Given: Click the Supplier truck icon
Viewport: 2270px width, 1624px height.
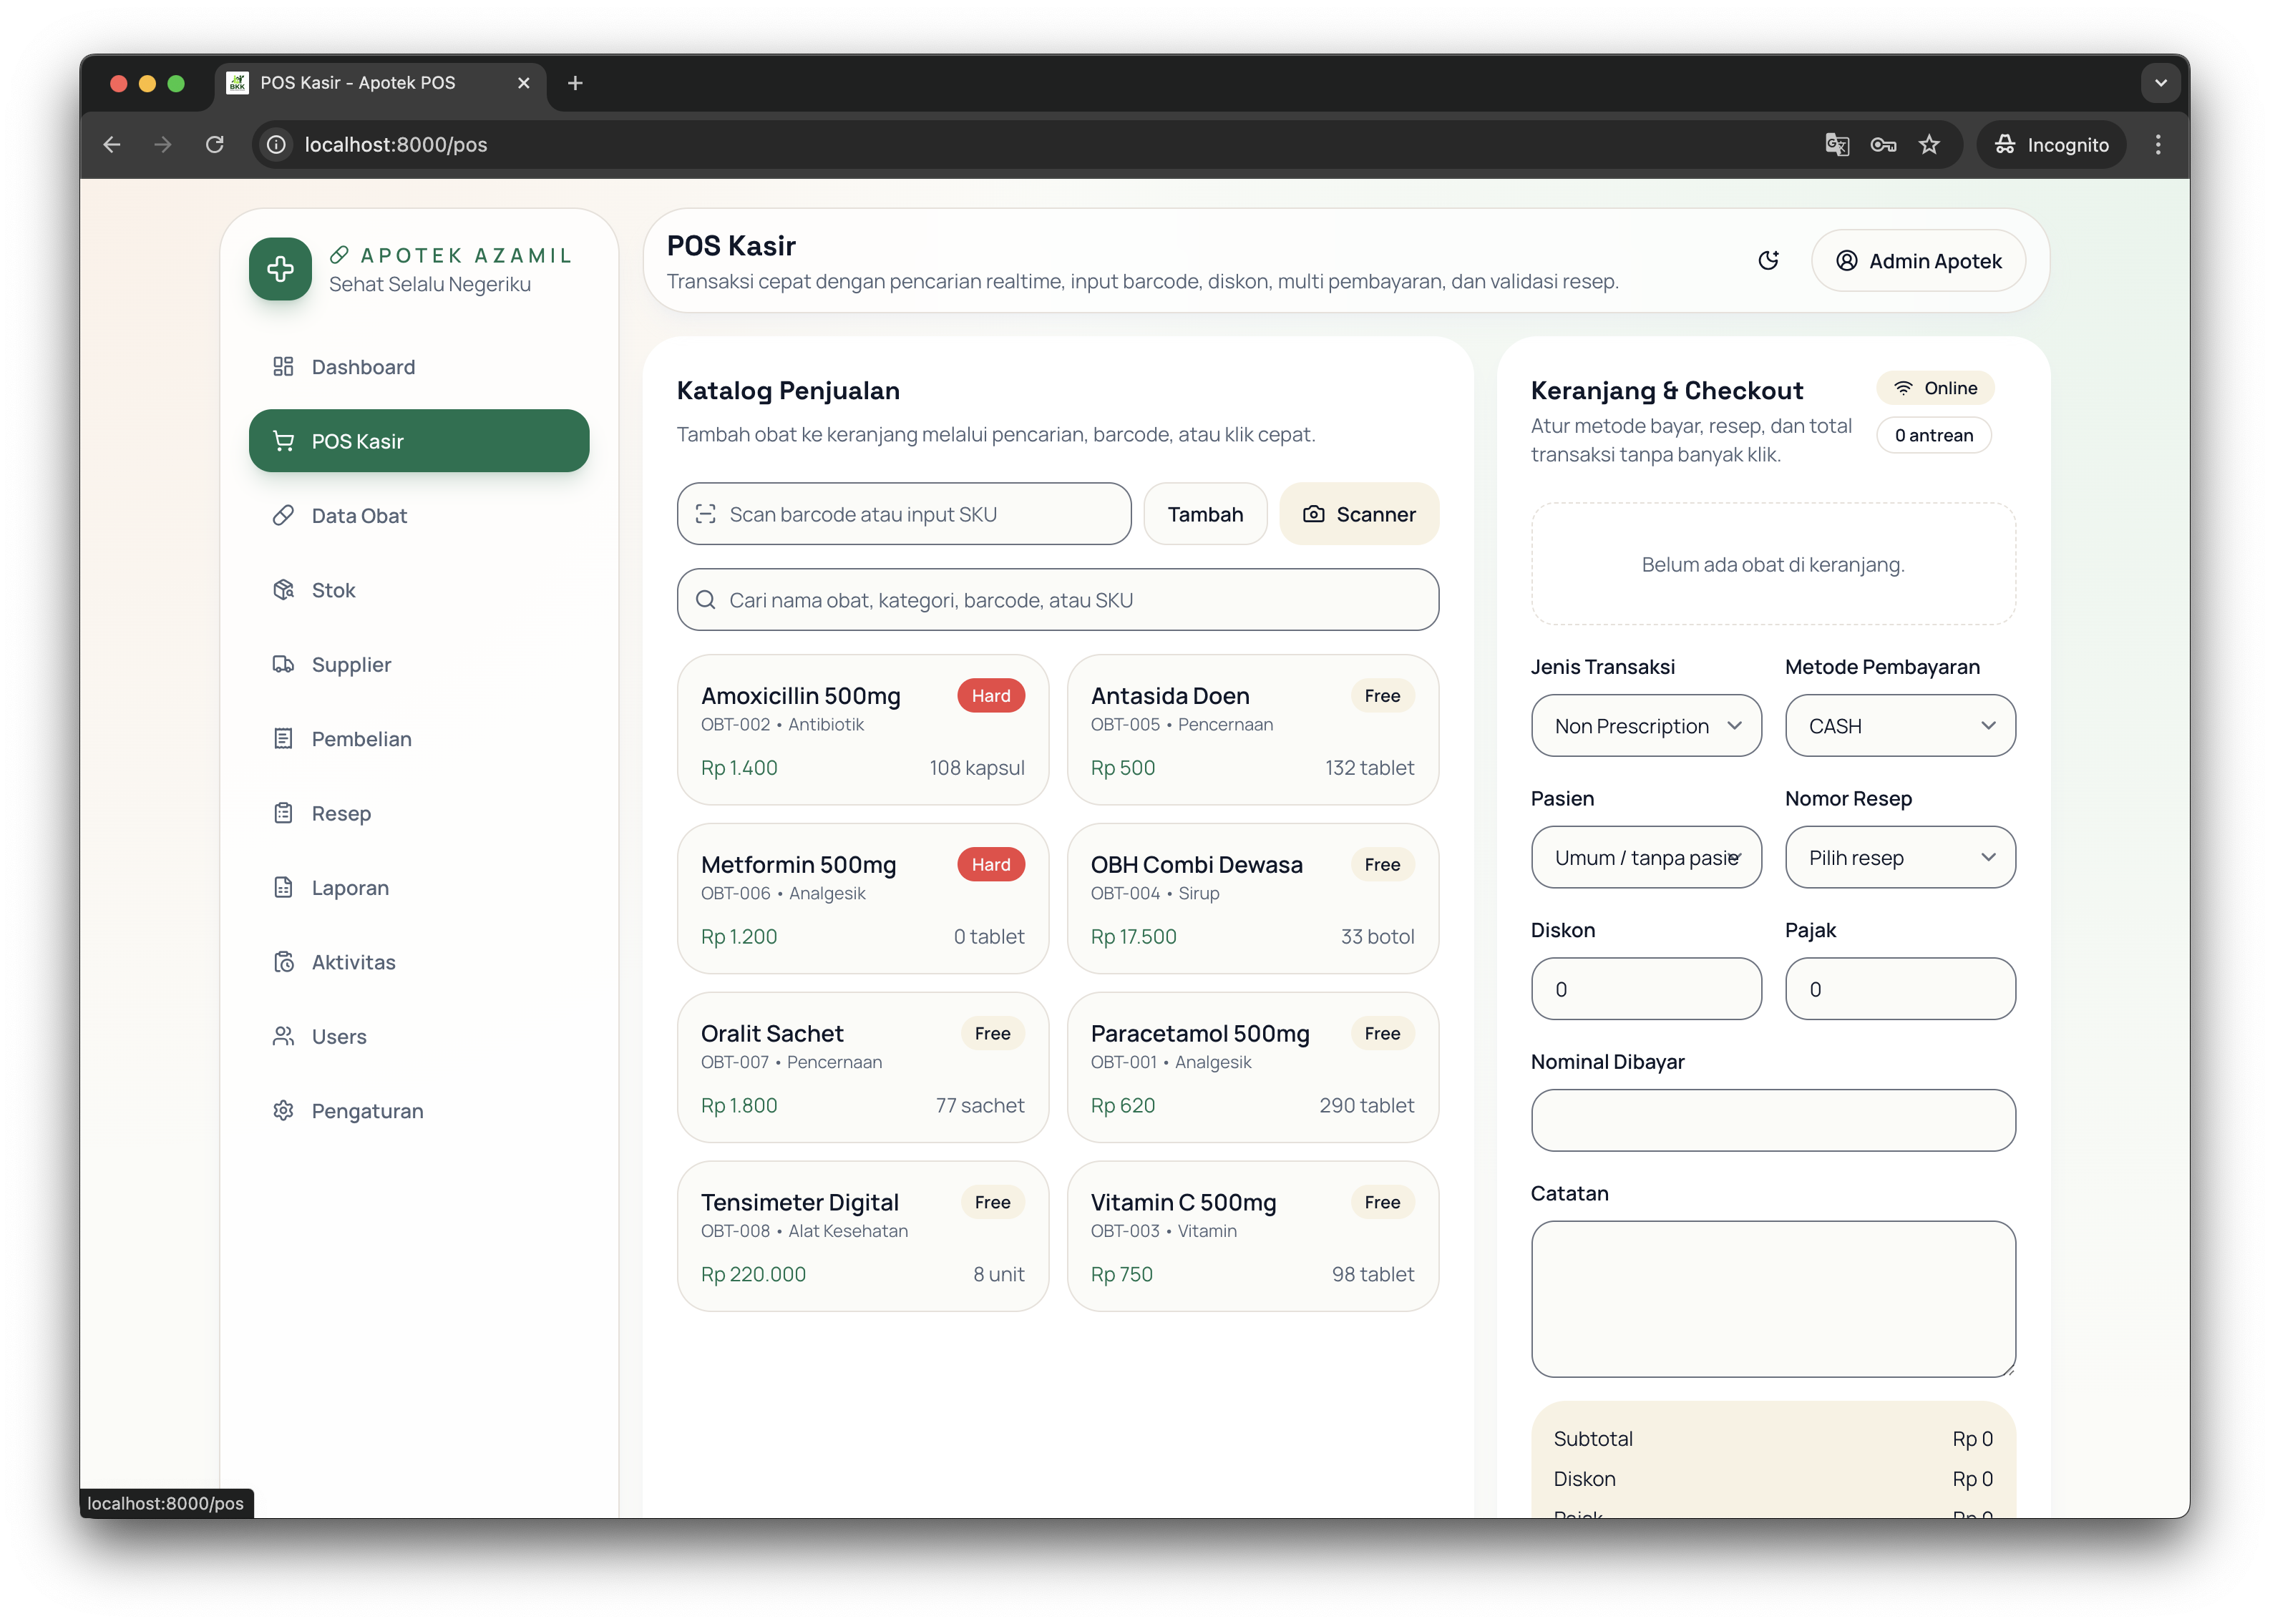Looking at the screenshot, I should click(283, 665).
